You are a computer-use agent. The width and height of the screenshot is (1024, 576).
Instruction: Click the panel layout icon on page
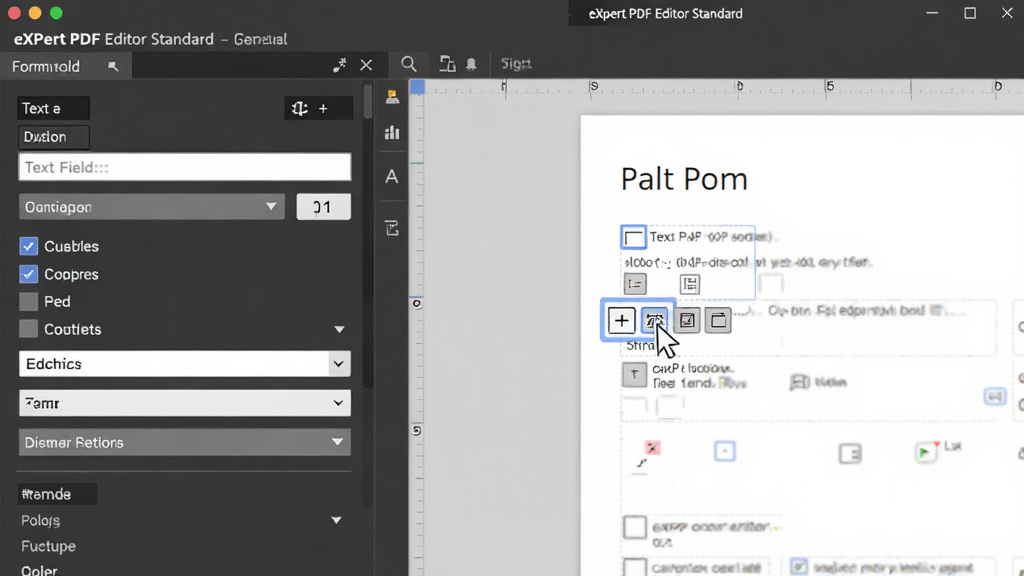850,453
